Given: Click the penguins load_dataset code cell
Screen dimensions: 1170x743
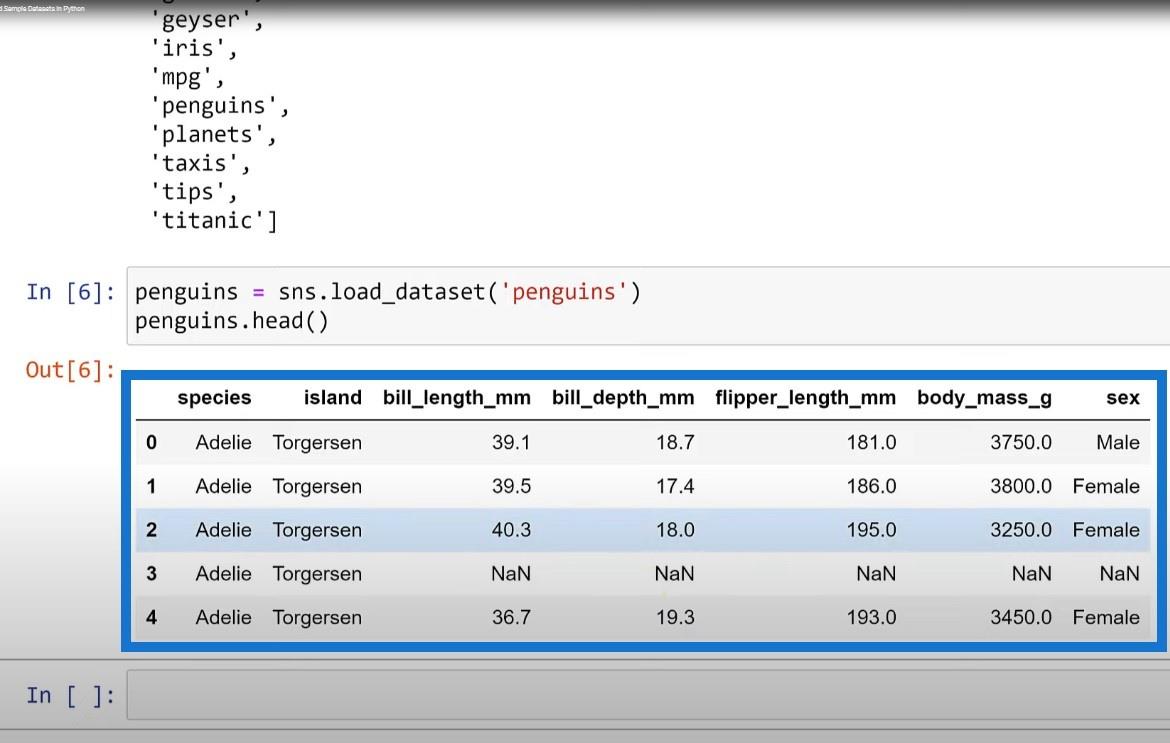Looking at the screenshot, I should click(648, 306).
